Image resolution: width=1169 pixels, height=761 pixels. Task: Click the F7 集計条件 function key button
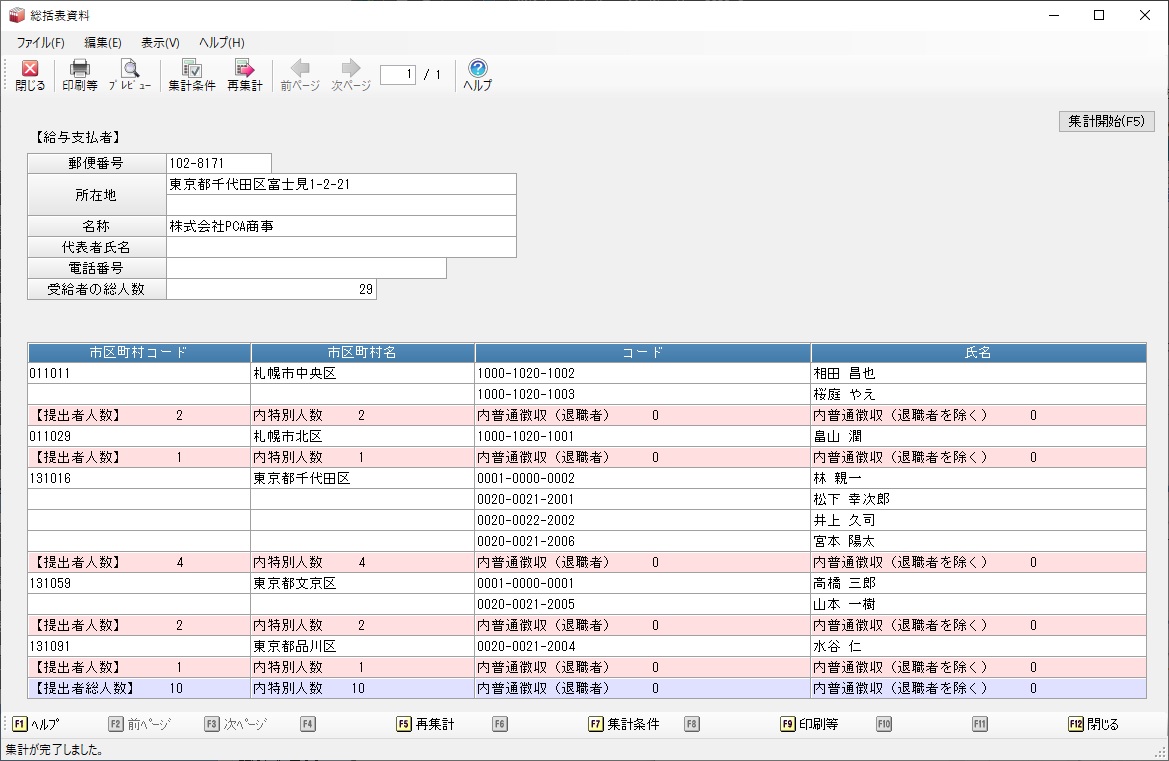click(624, 724)
